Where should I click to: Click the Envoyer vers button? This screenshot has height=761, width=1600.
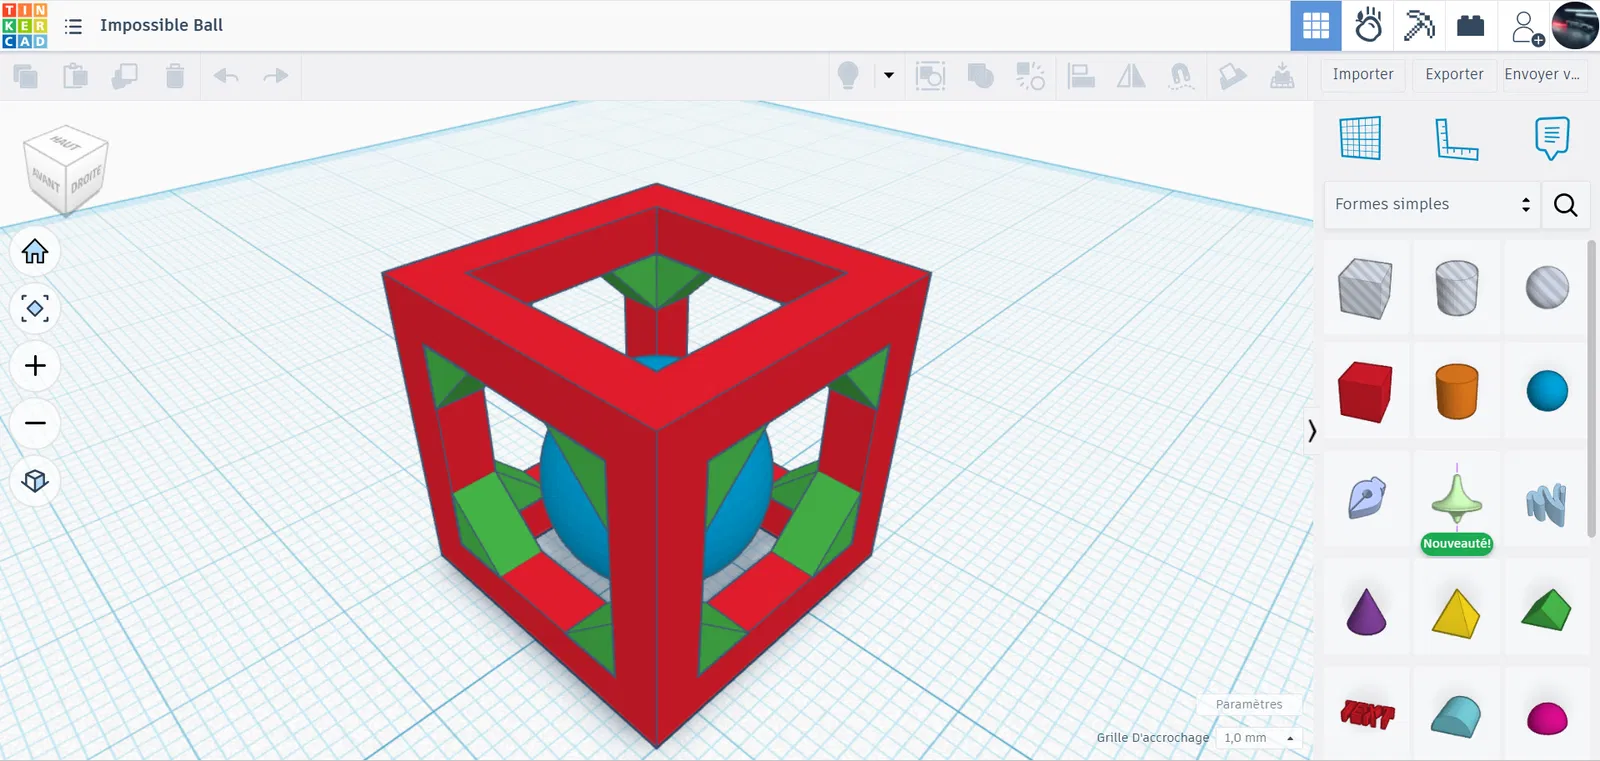point(1545,75)
